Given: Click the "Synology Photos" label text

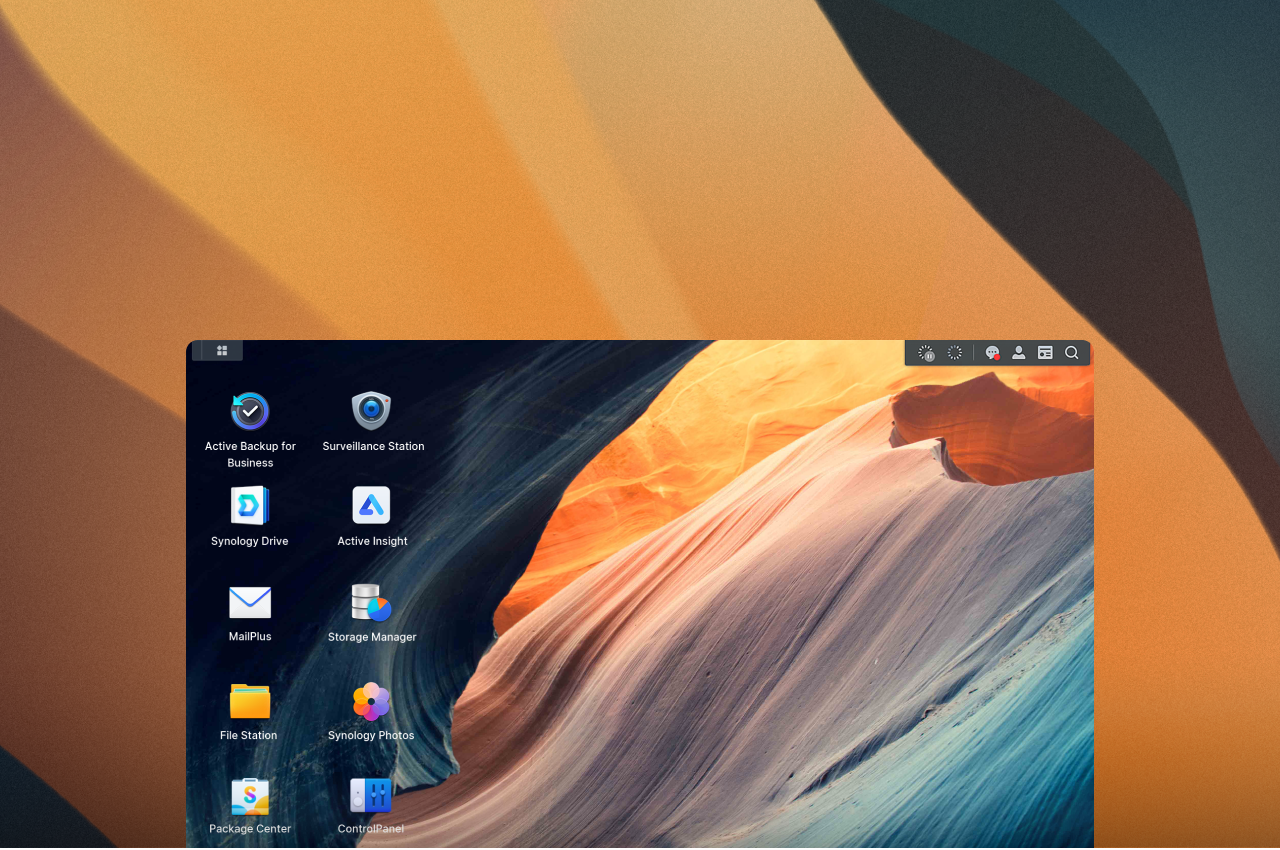Looking at the screenshot, I should tap(371, 735).
